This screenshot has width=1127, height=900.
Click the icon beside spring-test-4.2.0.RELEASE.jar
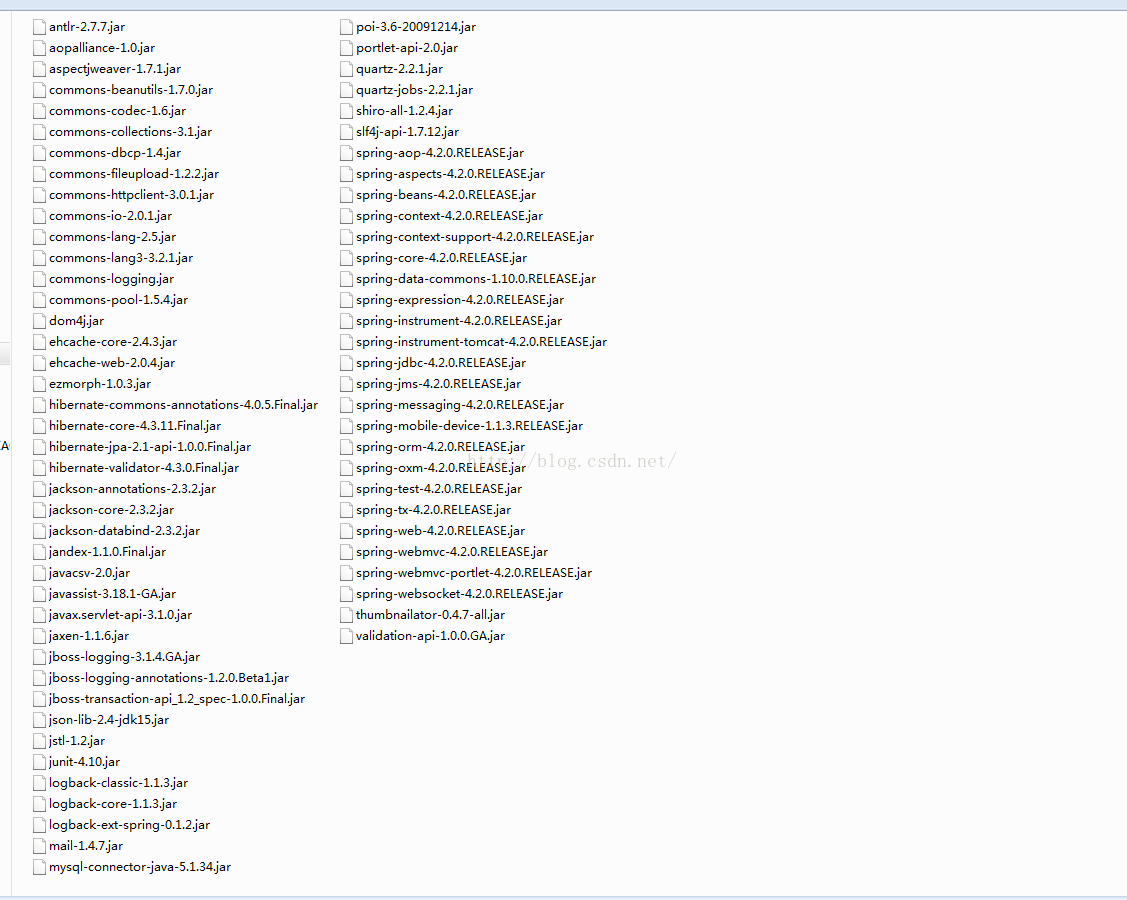click(346, 489)
